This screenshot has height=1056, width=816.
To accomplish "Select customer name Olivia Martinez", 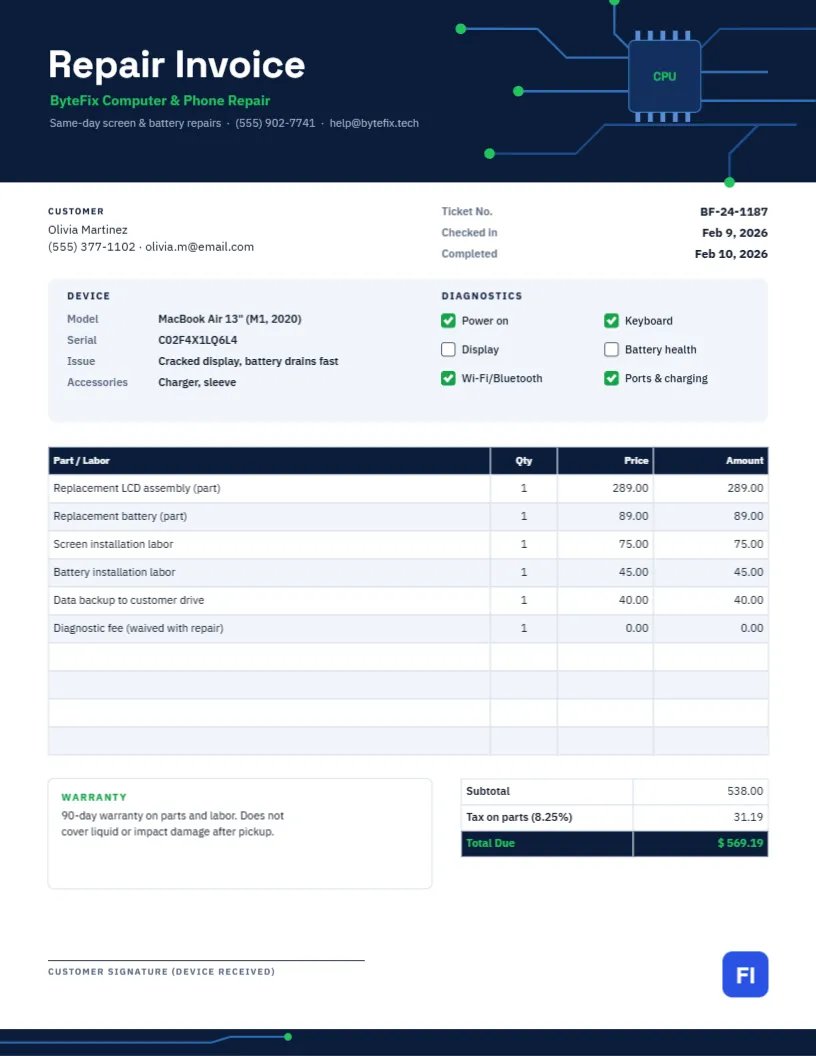I will click(88, 230).
